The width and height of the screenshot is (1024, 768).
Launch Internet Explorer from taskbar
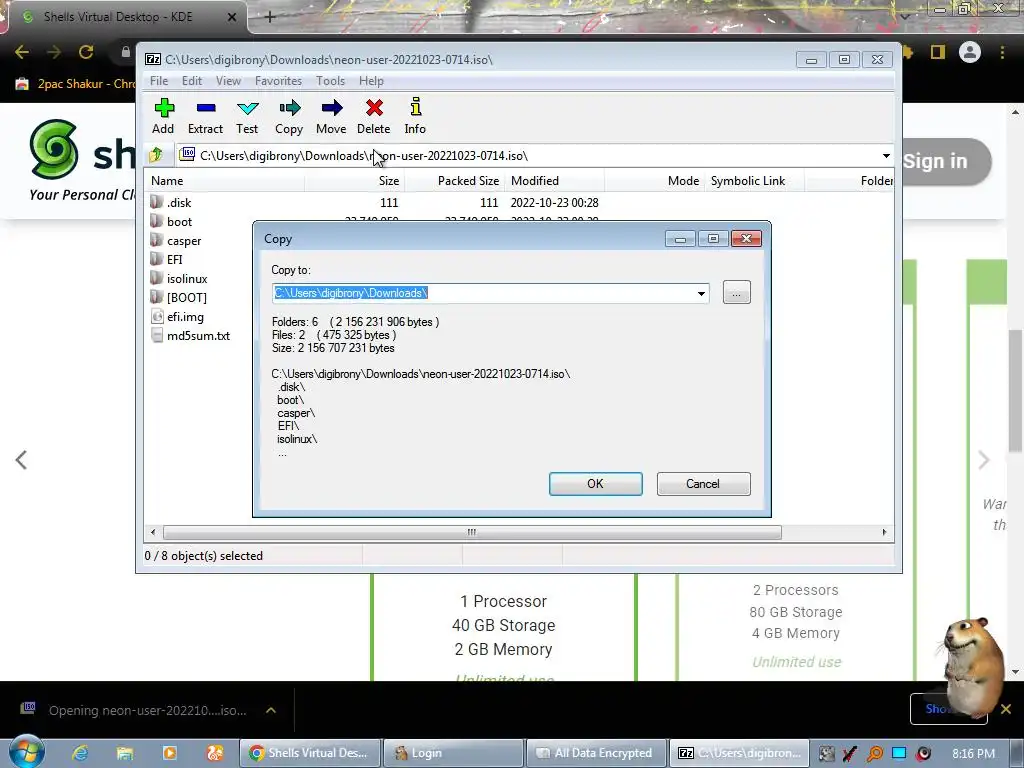click(x=80, y=753)
